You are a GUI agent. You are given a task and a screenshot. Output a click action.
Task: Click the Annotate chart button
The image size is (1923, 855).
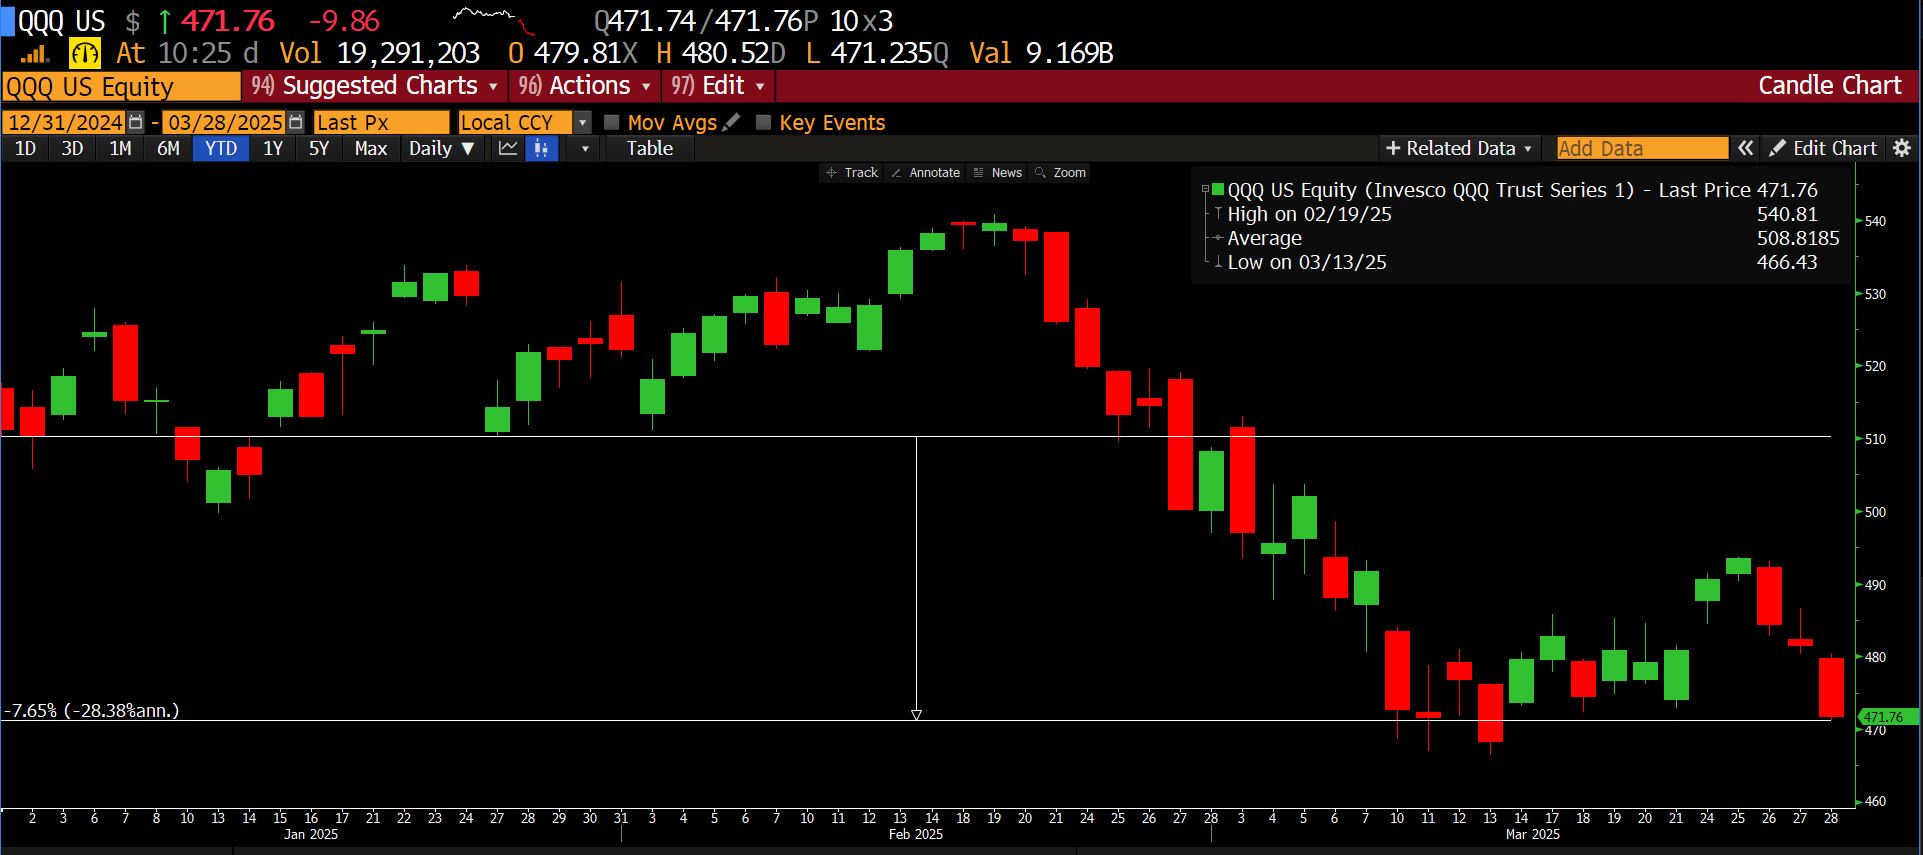coord(925,173)
